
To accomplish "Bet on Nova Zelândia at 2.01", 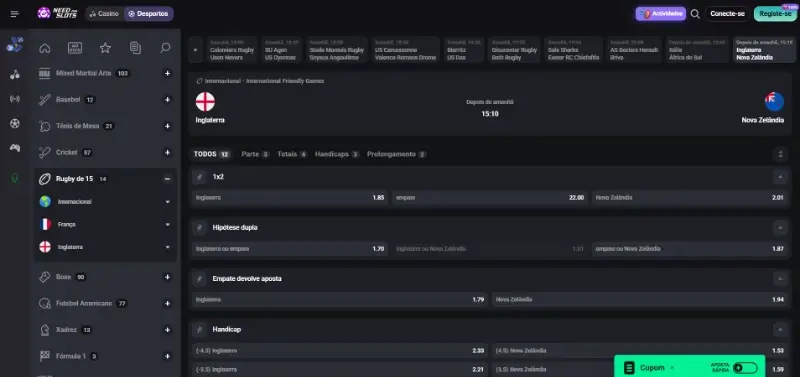I will [x=689, y=197].
